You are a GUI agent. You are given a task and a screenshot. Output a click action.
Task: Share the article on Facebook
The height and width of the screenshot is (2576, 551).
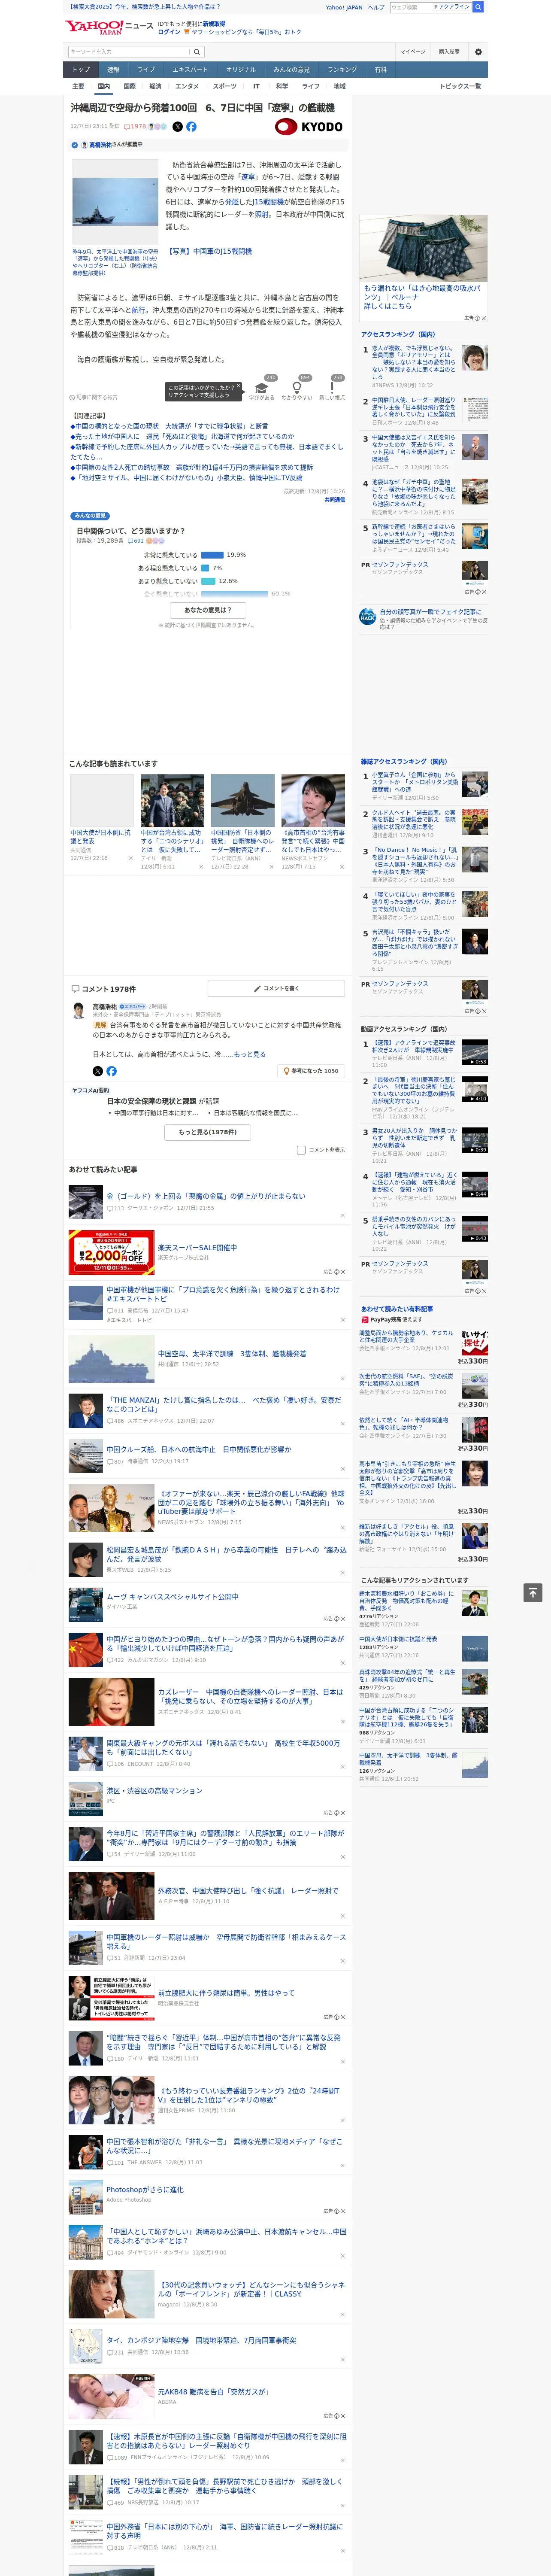[191, 127]
